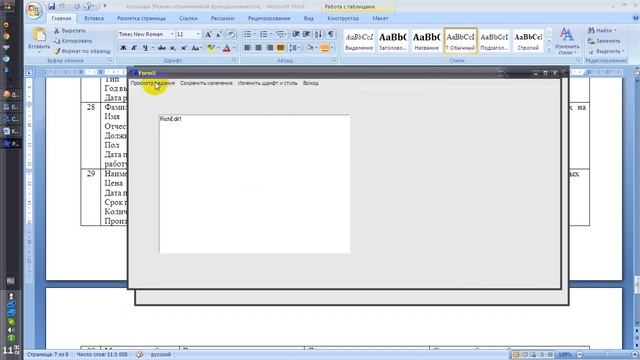This screenshot has width=640, height=360.
Task: Click the decrease indent icon
Action: (296, 34)
